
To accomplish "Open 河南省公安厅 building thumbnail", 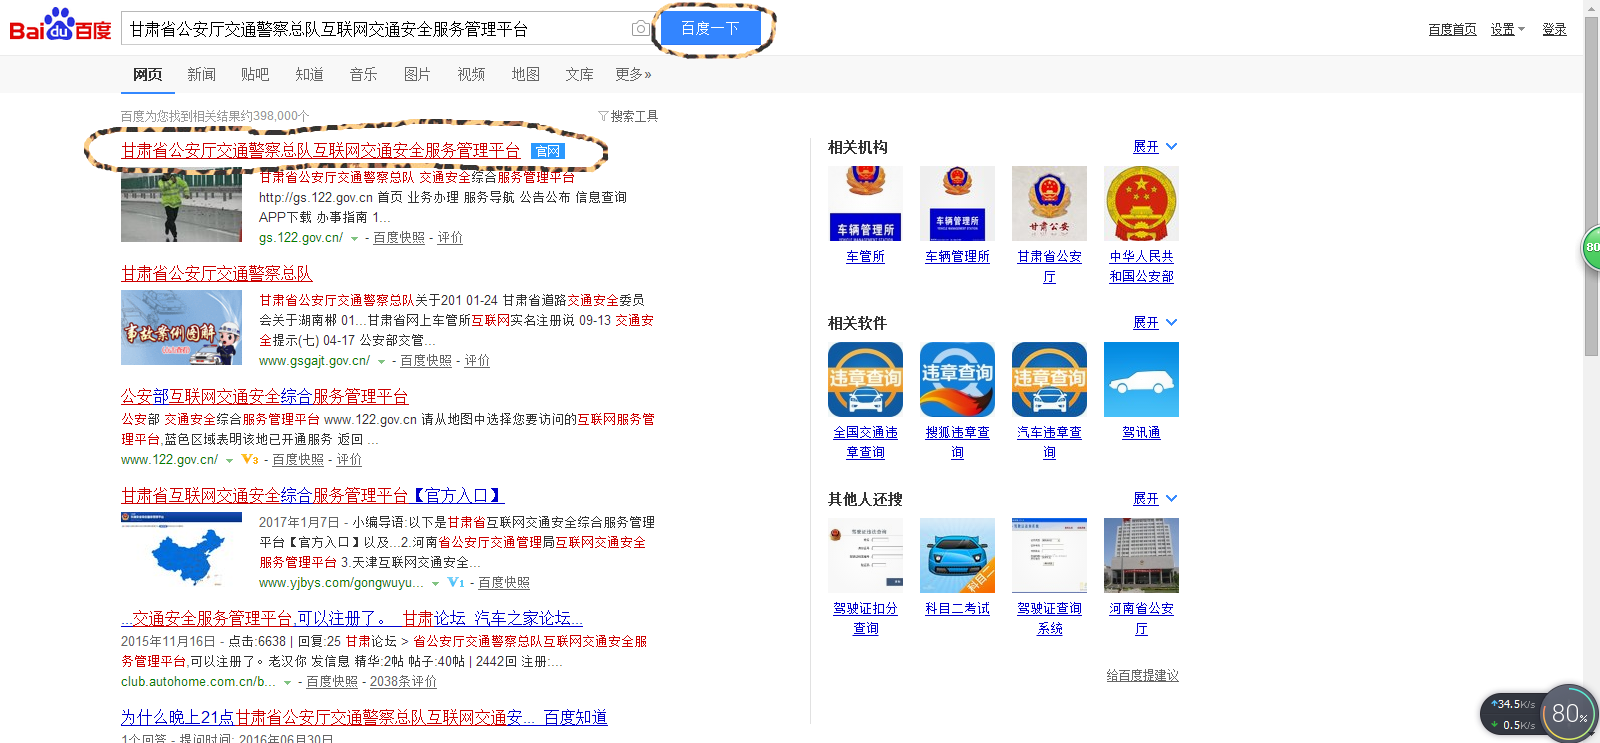I will [1141, 555].
